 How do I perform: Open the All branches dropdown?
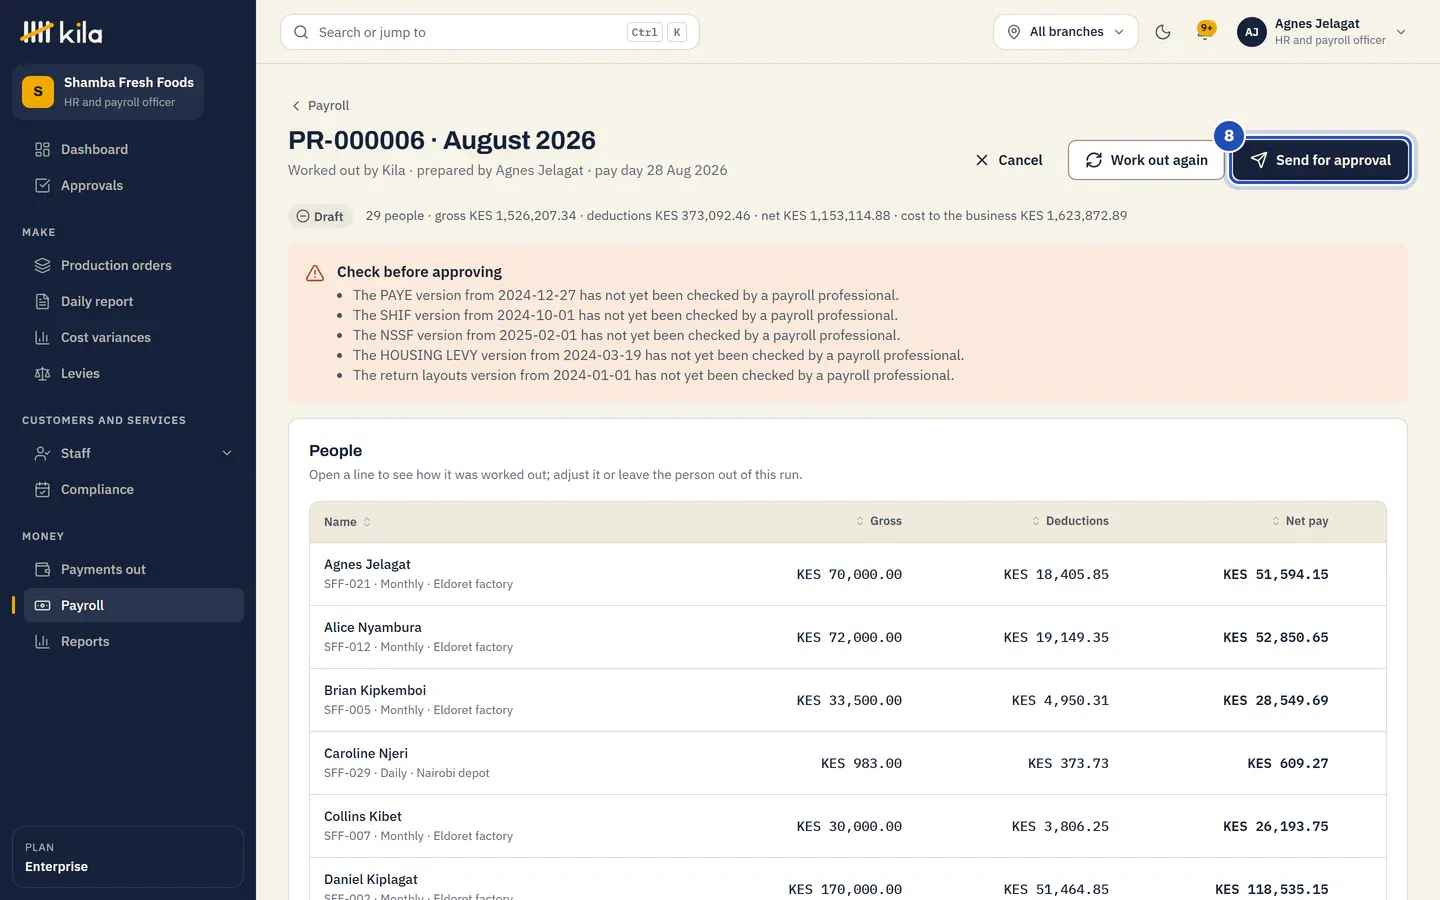[x=1066, y=32]
